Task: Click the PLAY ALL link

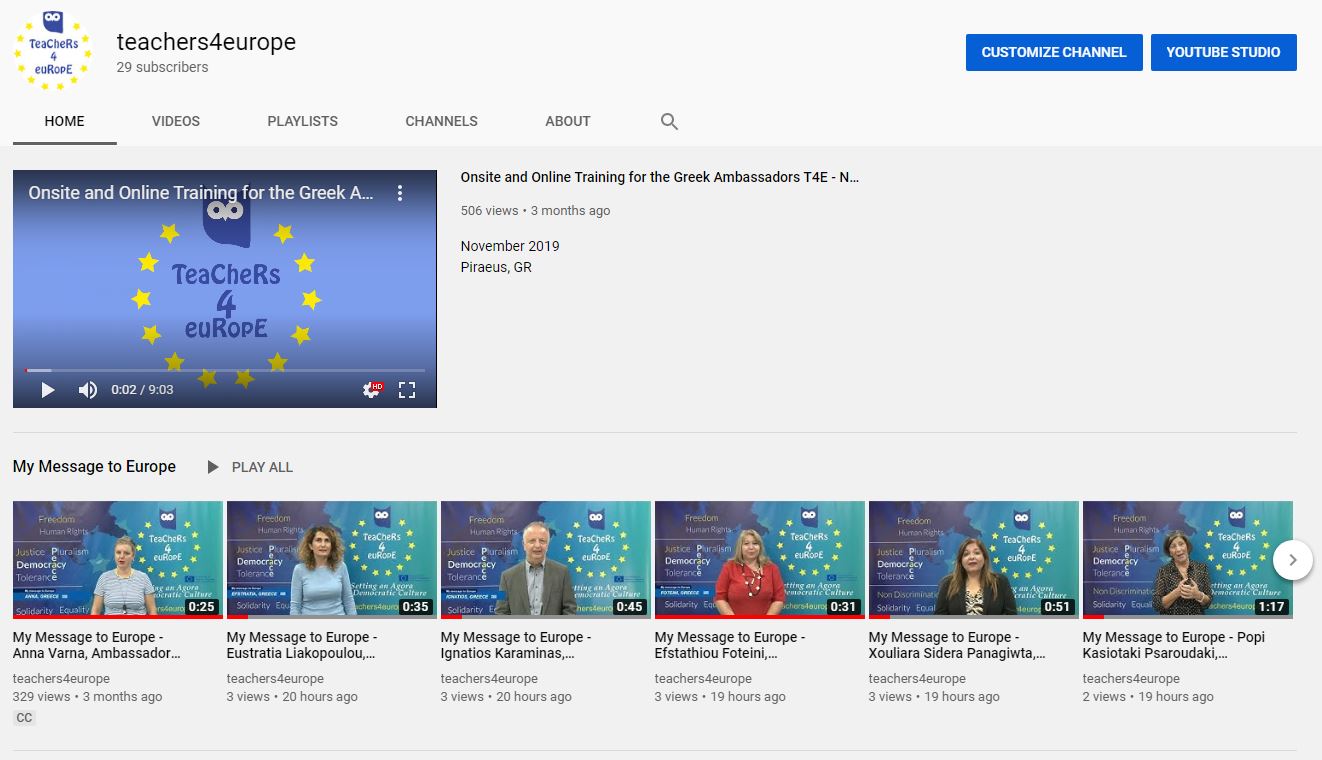Action: pos(262,467)
